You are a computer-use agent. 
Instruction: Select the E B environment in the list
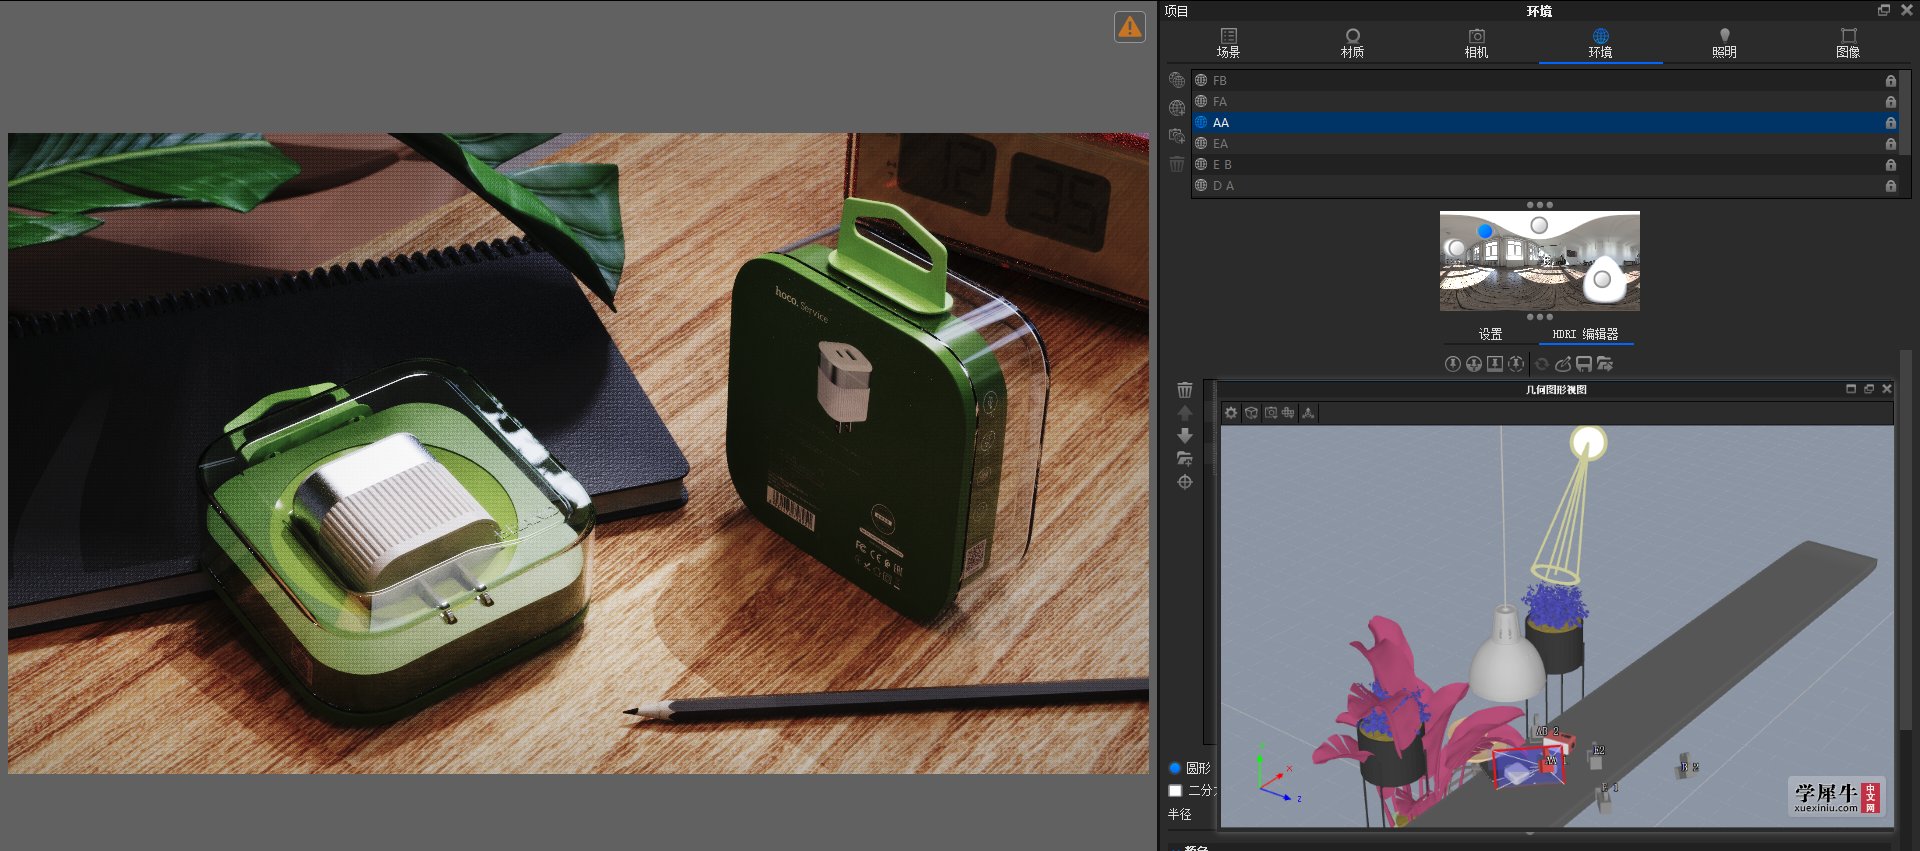click(1545, 164)
